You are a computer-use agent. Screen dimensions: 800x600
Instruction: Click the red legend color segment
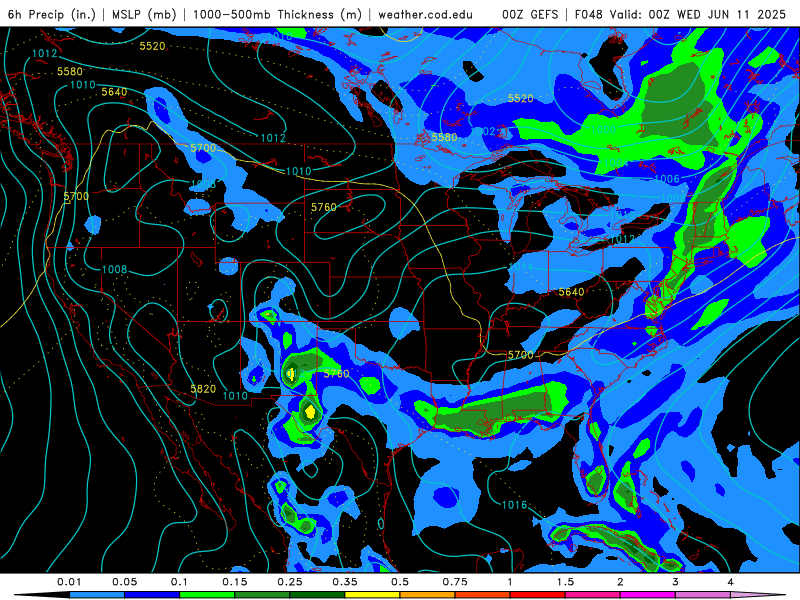[x=538, y=595]
